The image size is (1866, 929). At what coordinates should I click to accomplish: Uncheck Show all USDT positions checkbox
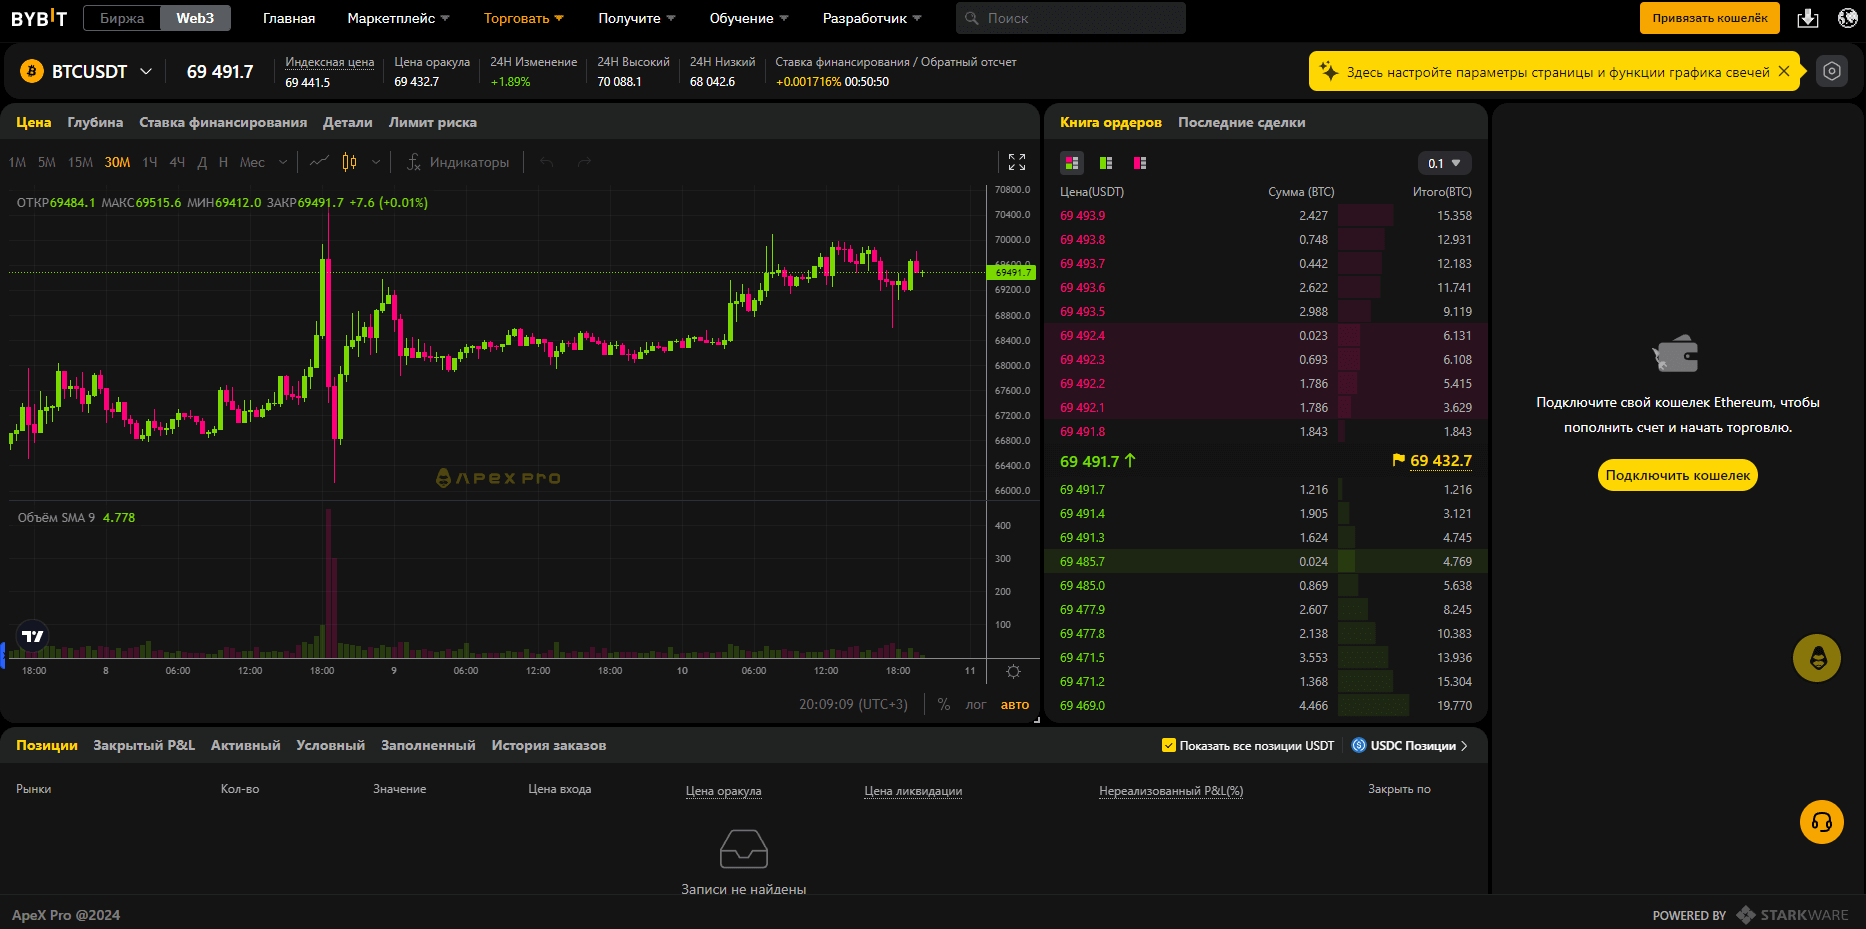coord(1168,745)
